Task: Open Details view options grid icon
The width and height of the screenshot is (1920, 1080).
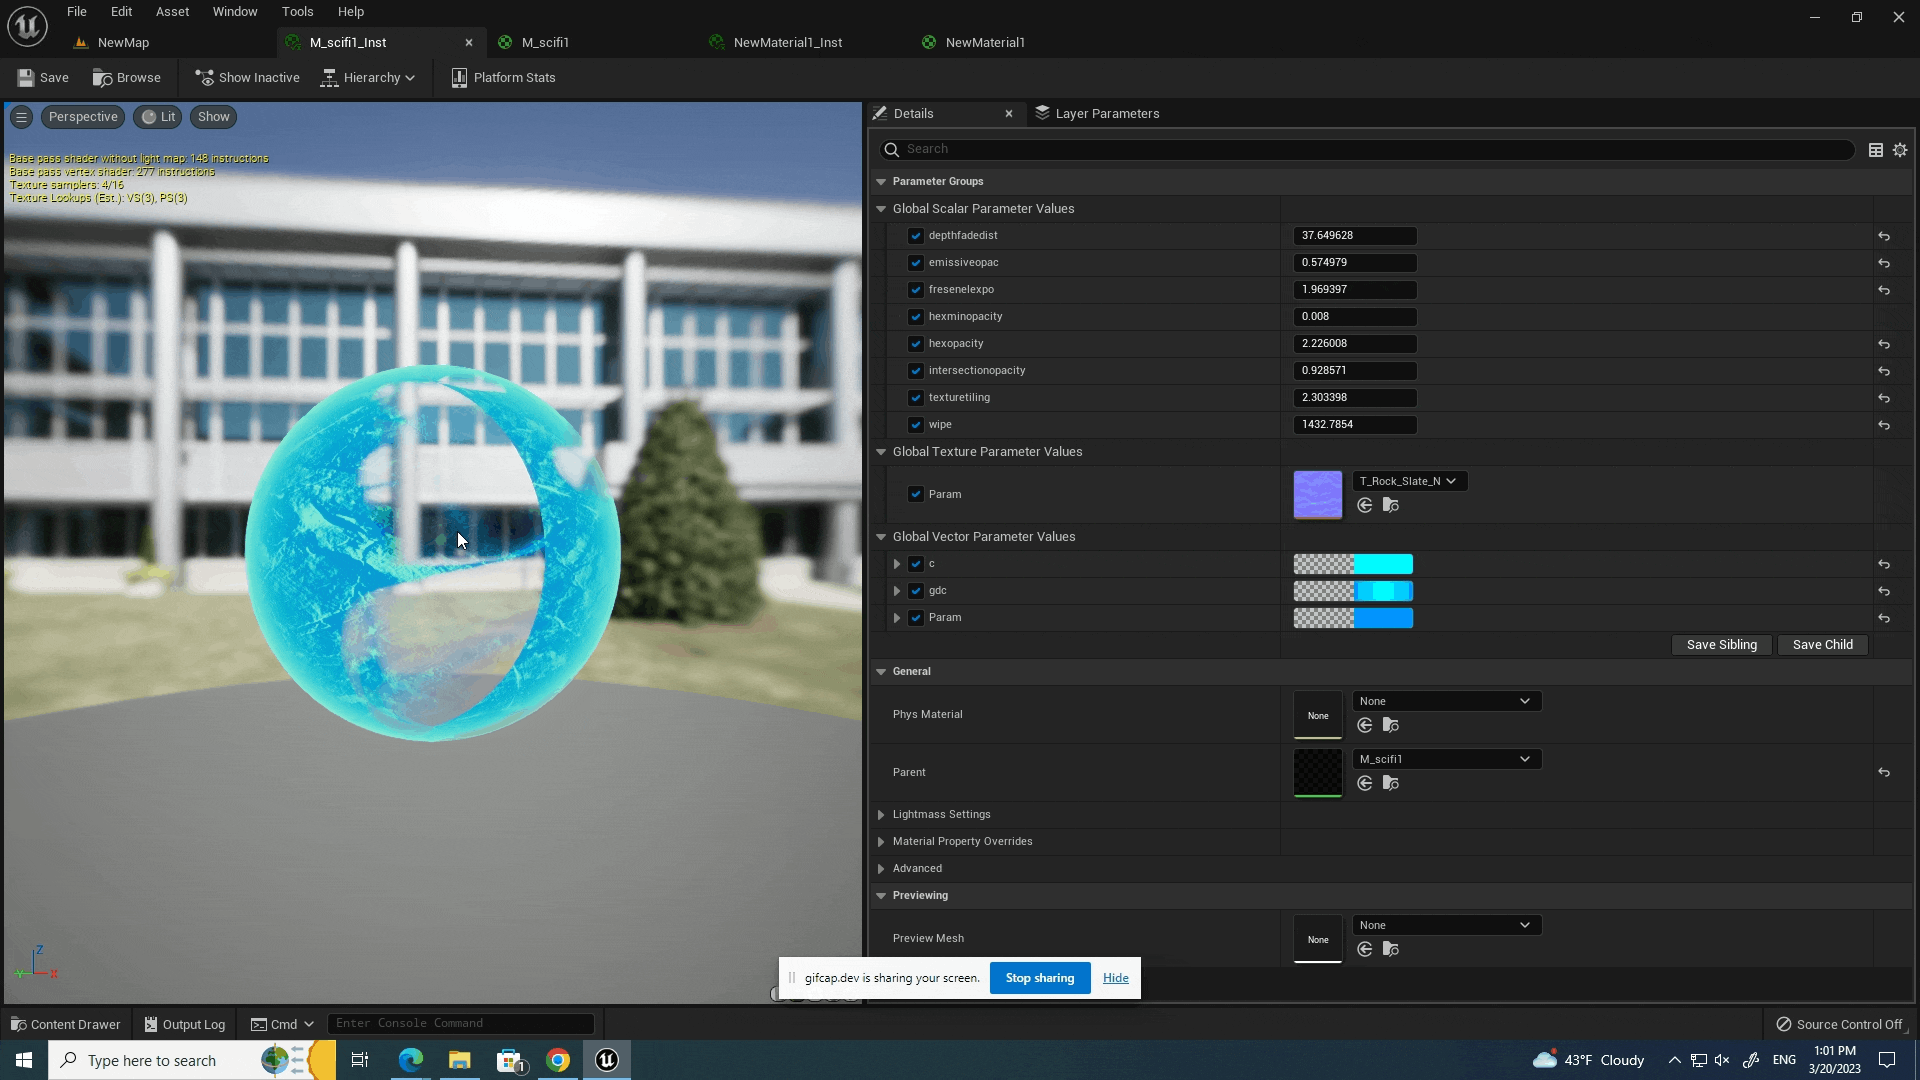Action: coord(1876,150)
